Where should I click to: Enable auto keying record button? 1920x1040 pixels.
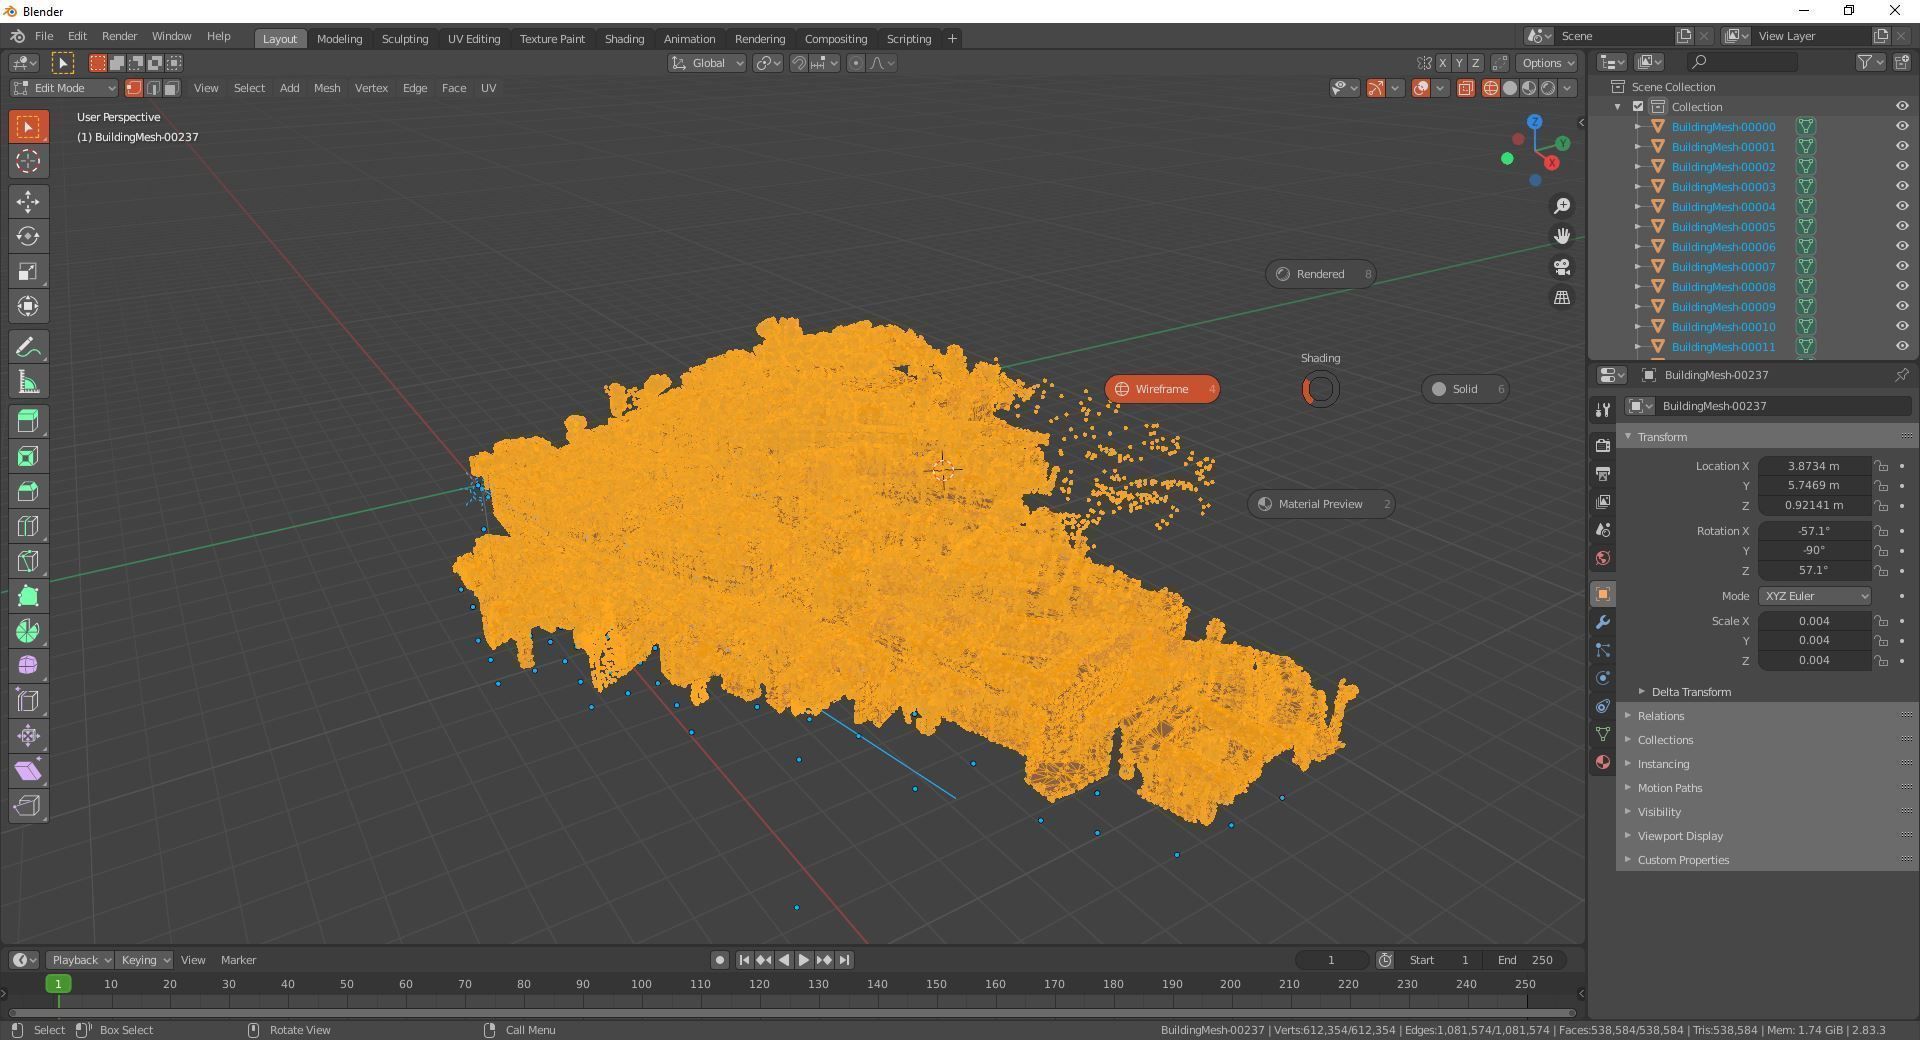(x=719, y=960)
